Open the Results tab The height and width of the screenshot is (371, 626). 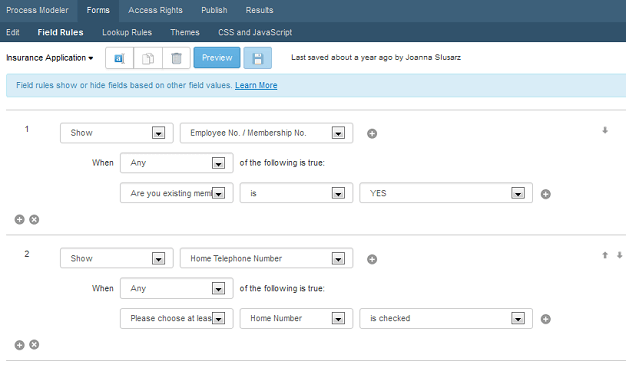(260, 10)
